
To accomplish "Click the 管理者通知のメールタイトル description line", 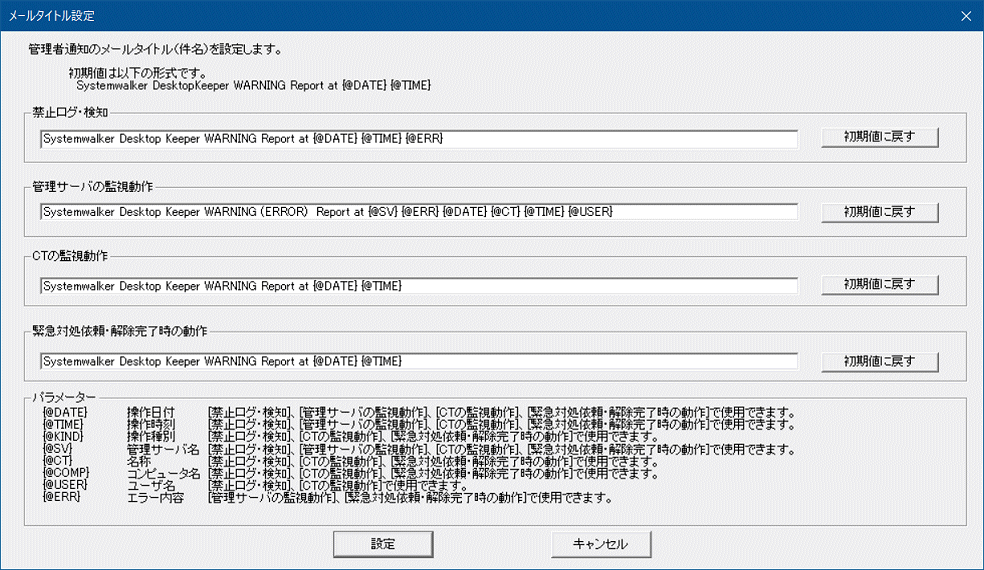I will coord(155,49).
